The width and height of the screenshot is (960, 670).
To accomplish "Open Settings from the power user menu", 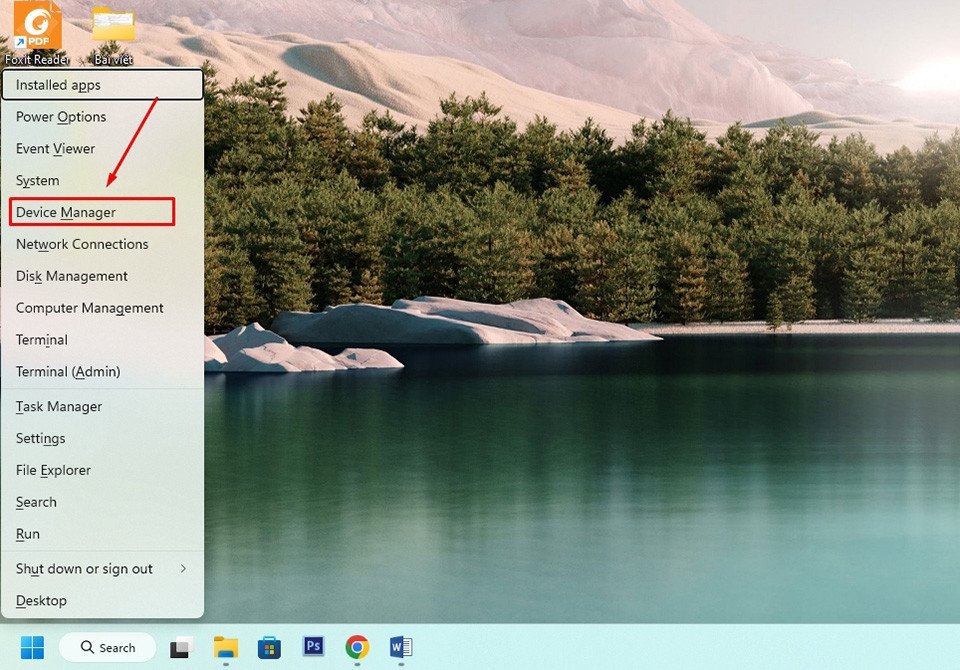I will pos(40,438).
